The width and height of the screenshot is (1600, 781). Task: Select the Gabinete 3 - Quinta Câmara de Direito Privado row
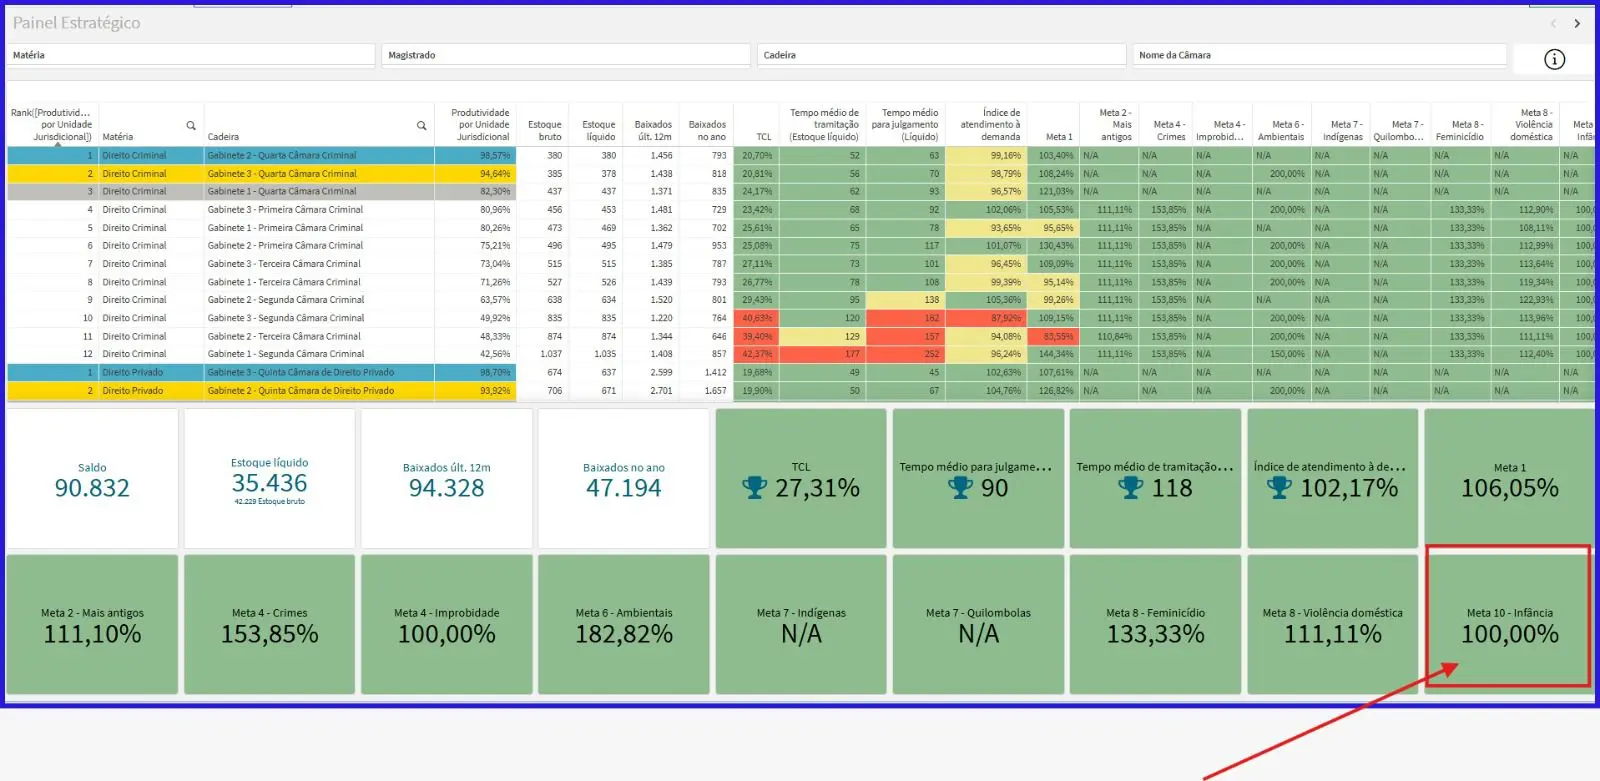pos(300,373)
